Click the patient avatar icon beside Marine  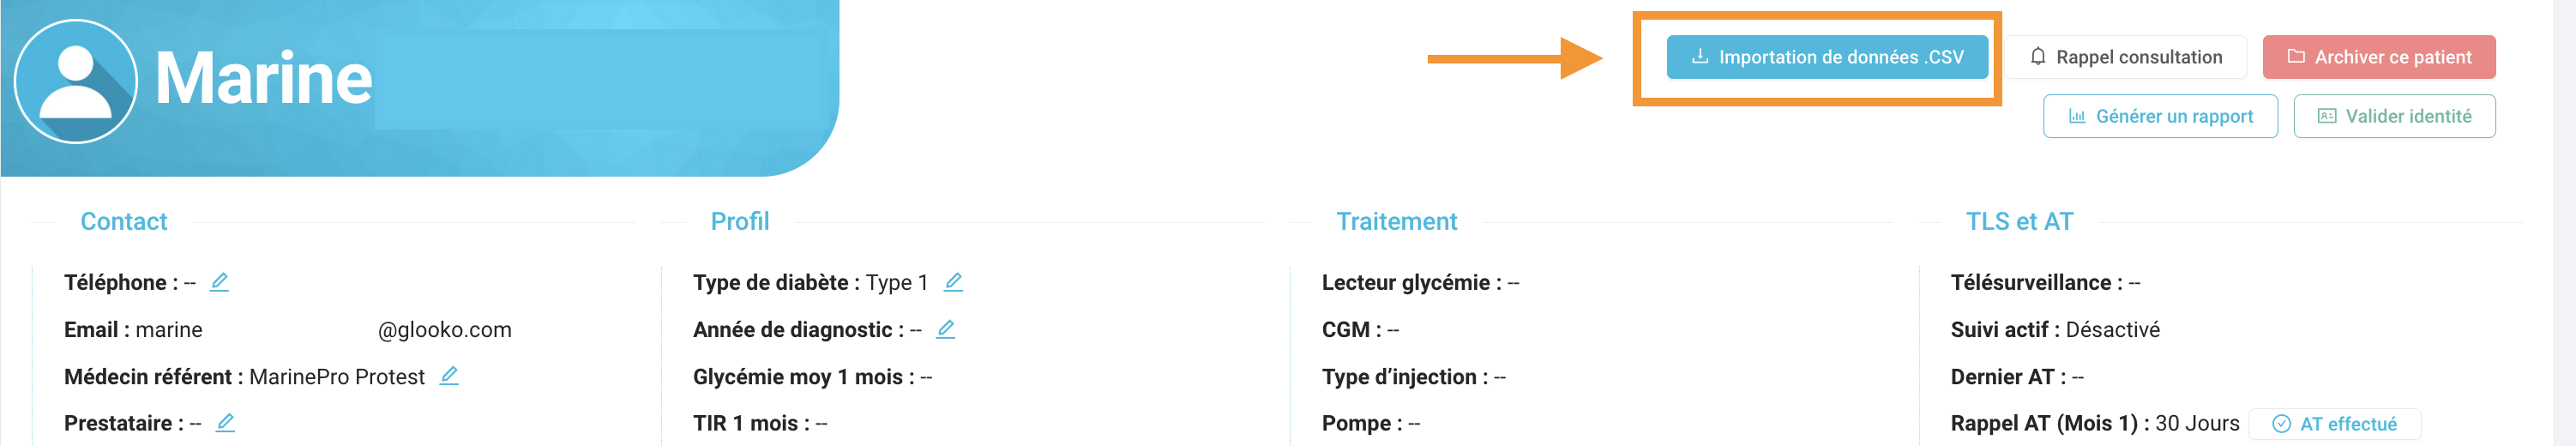(76, 82)
